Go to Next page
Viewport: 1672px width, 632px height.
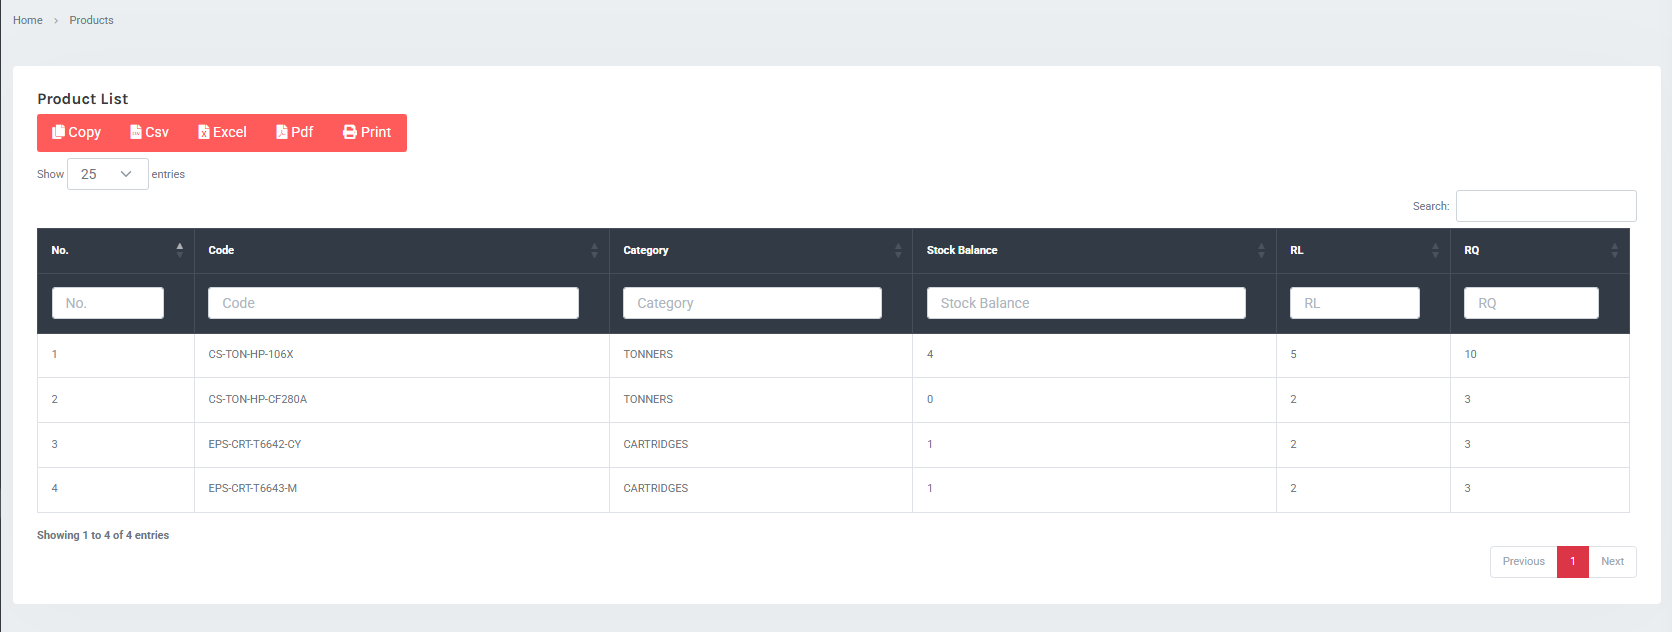coord(1612,561)
